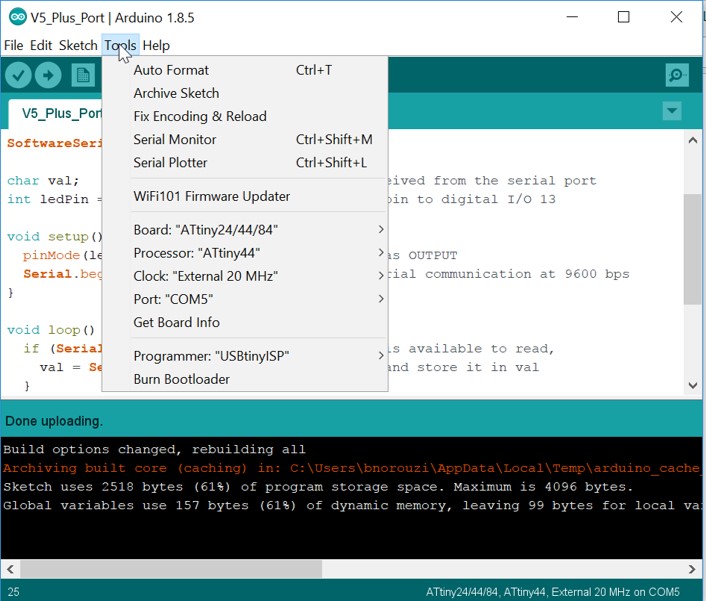Click 'char val;' code line

[43, 181]
